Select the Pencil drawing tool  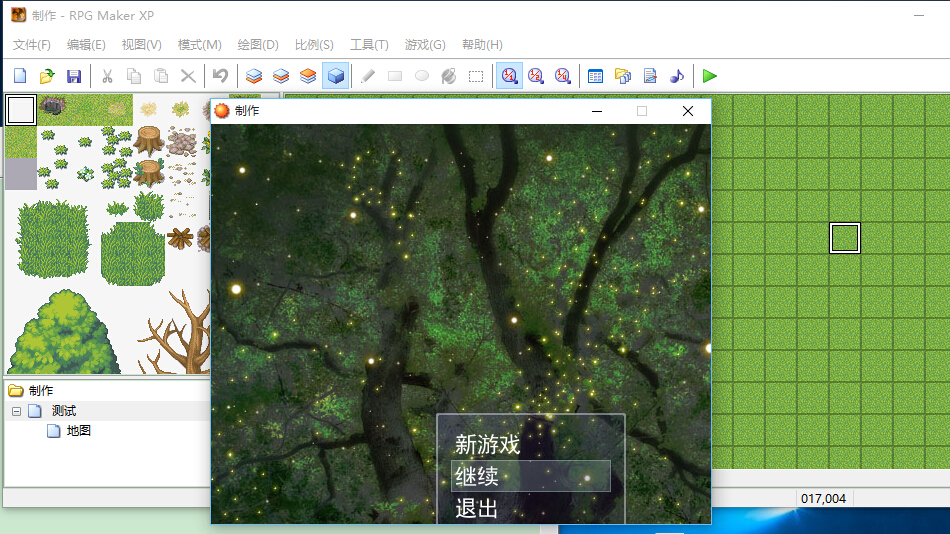coord(368,76)
